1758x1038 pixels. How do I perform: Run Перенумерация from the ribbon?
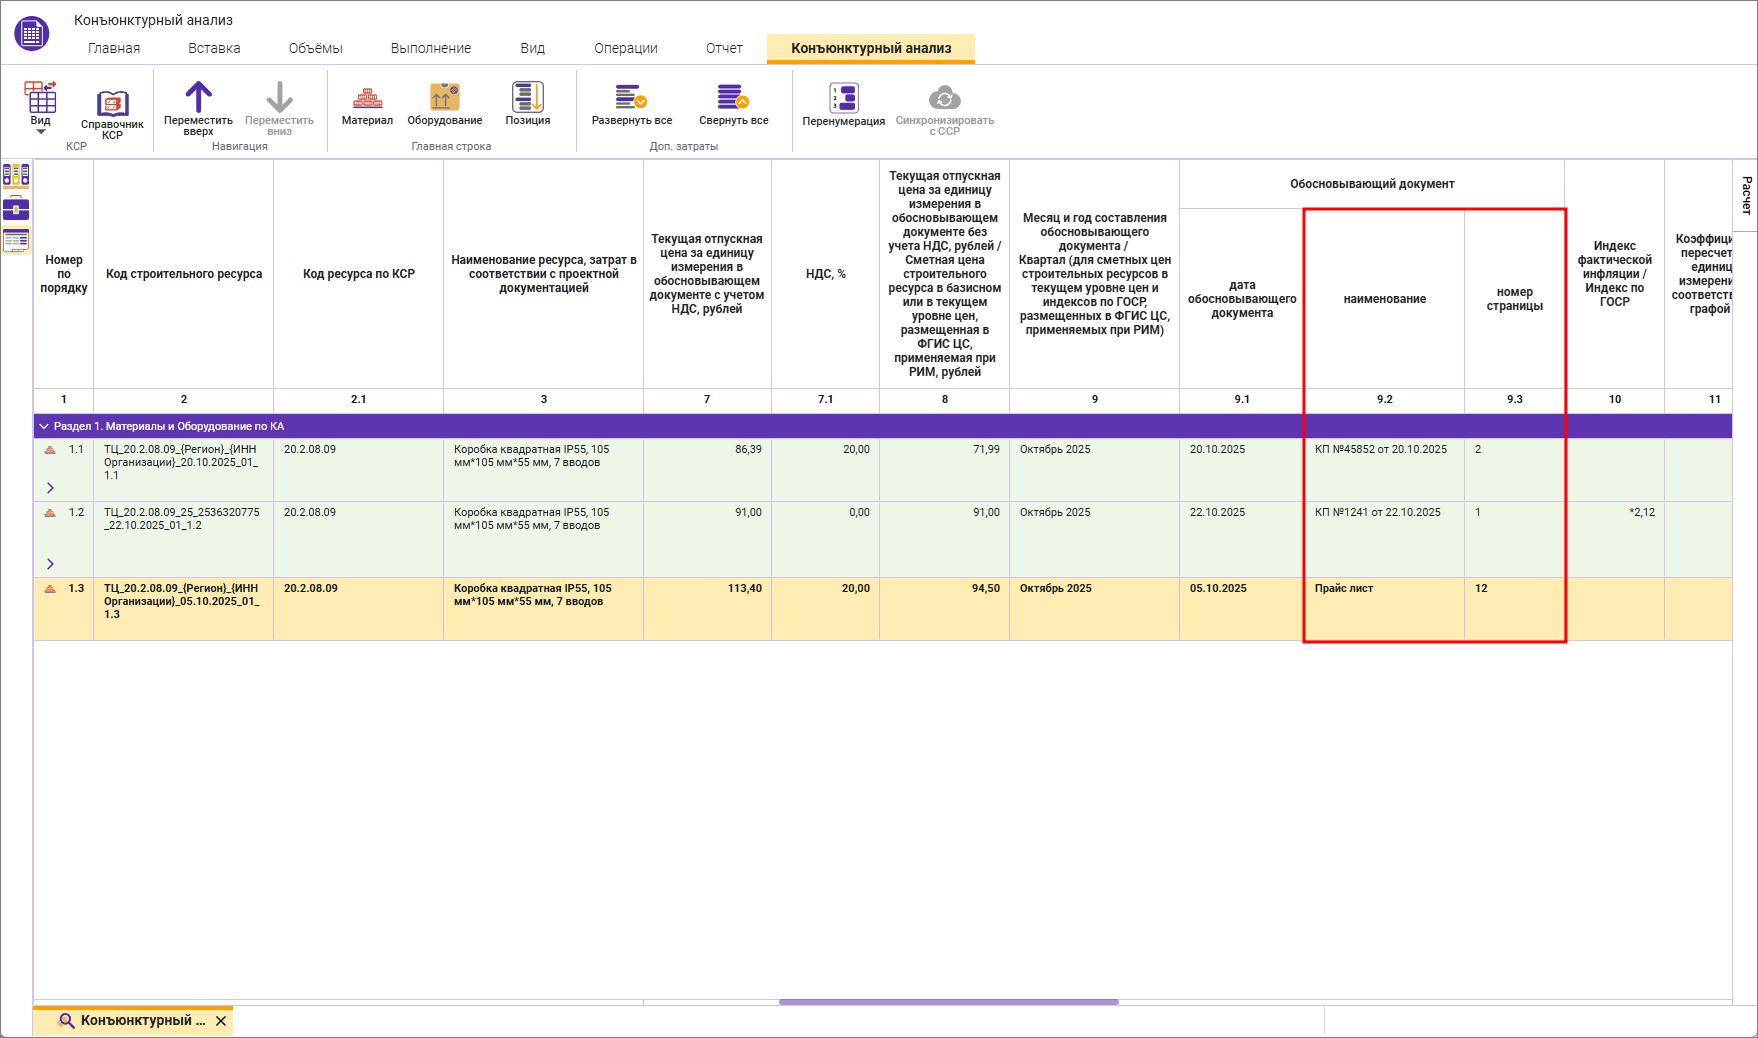(x=843, y=99)
